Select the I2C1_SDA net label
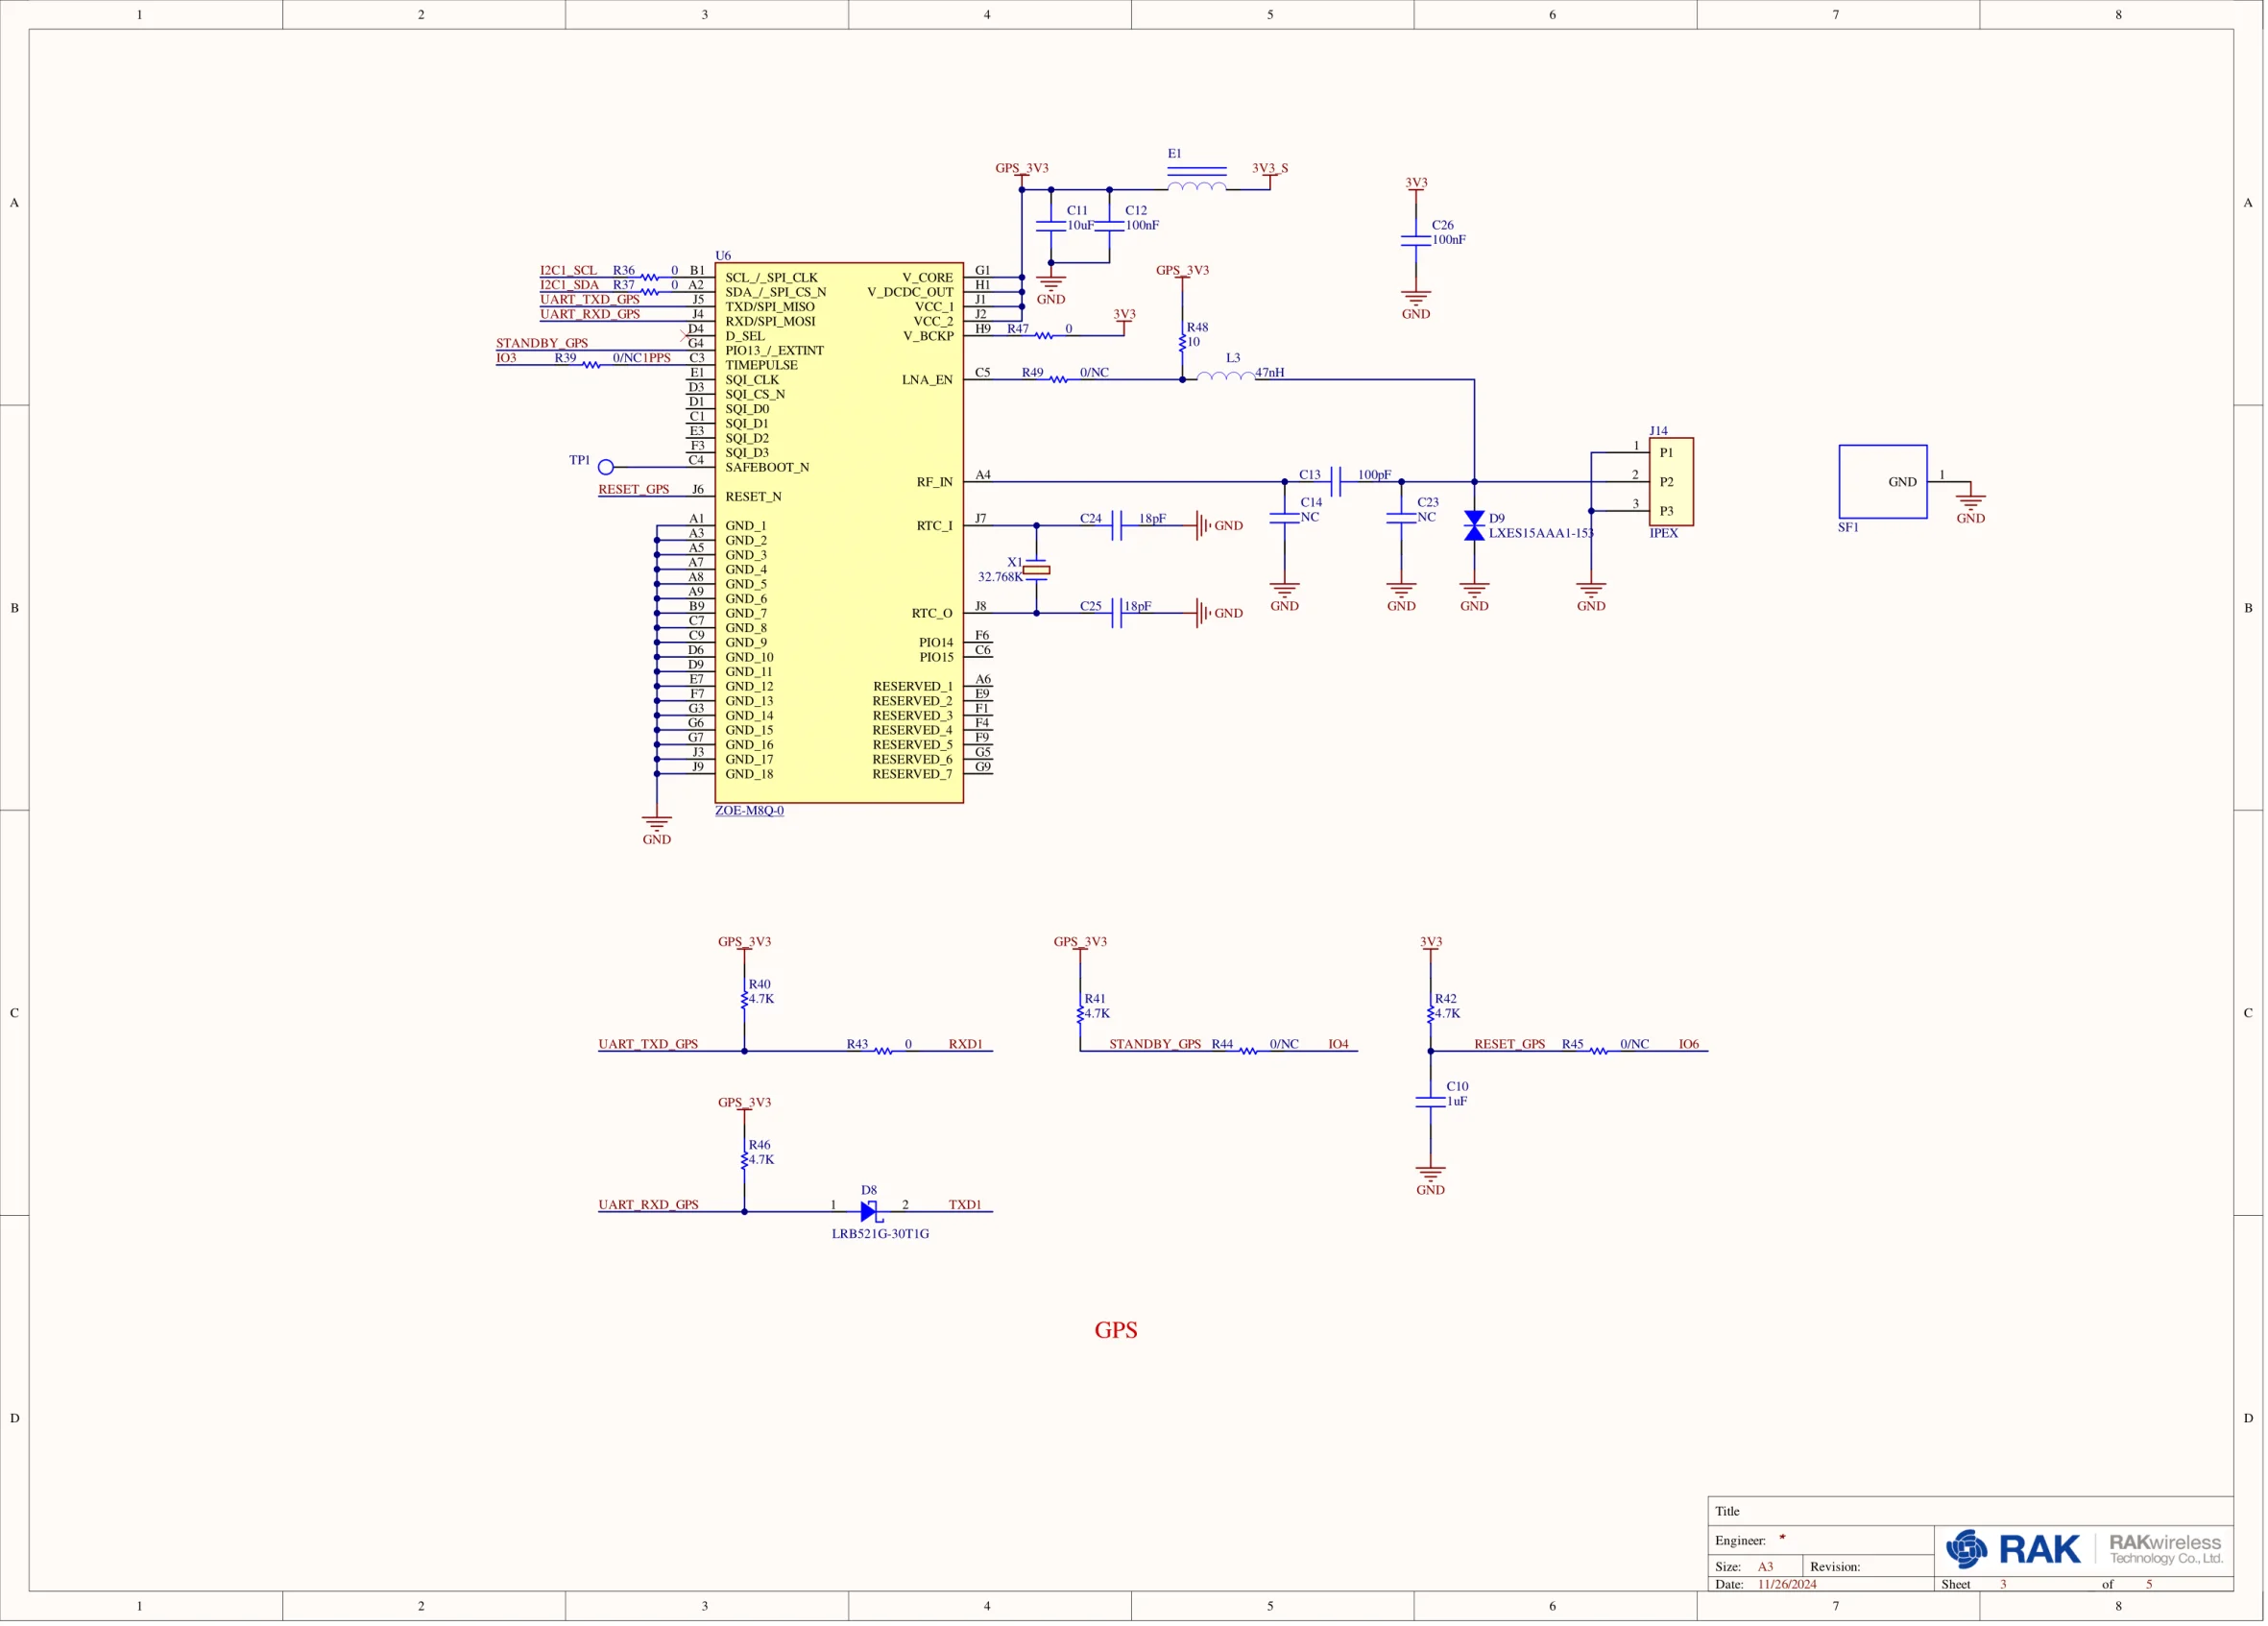This screenshot has width=2268, height=1626. [x=569, y=285]
